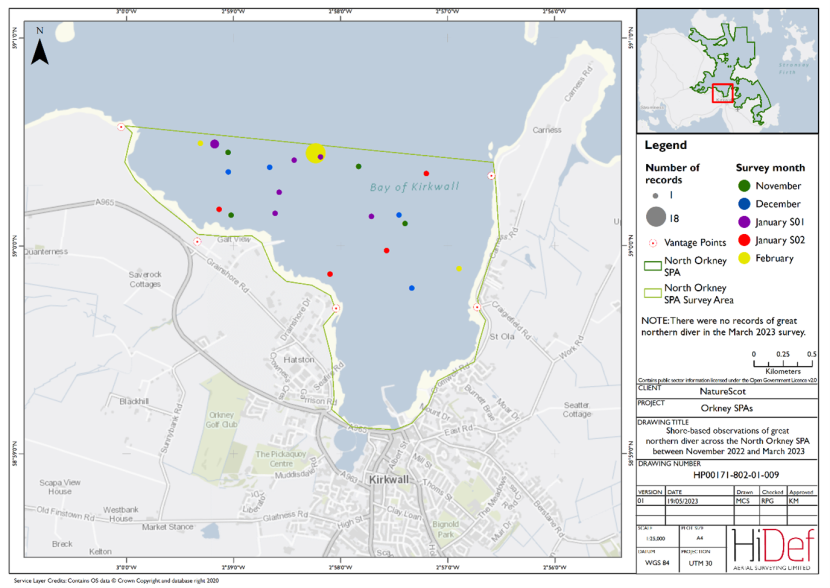The image size is (830, 588).
Task: Click the 'Quanterness' label
Action: (46, 251)
